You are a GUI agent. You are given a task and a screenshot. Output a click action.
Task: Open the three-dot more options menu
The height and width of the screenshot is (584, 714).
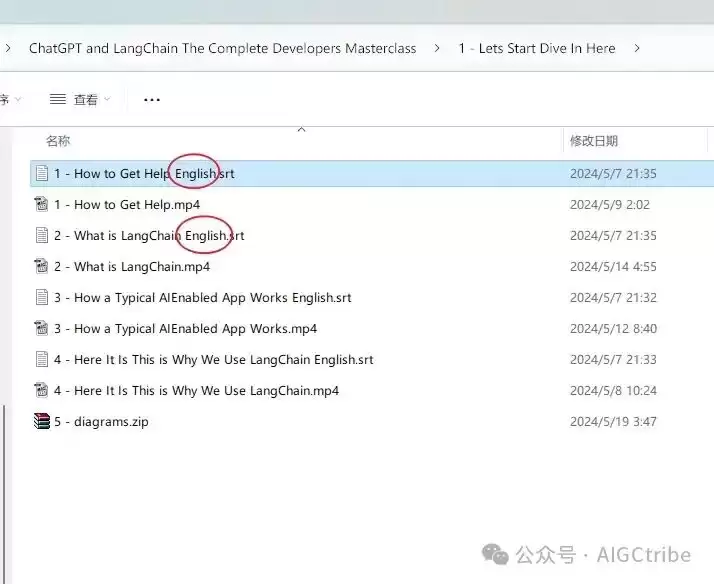152,100
